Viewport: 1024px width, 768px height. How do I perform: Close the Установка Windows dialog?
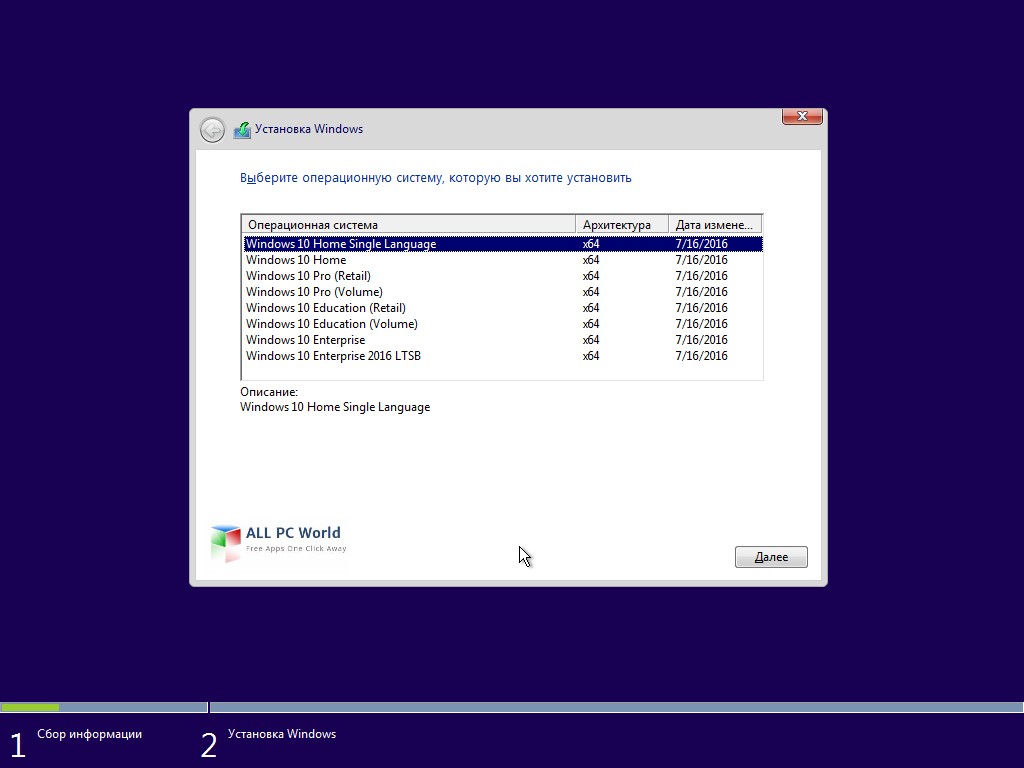802,116
